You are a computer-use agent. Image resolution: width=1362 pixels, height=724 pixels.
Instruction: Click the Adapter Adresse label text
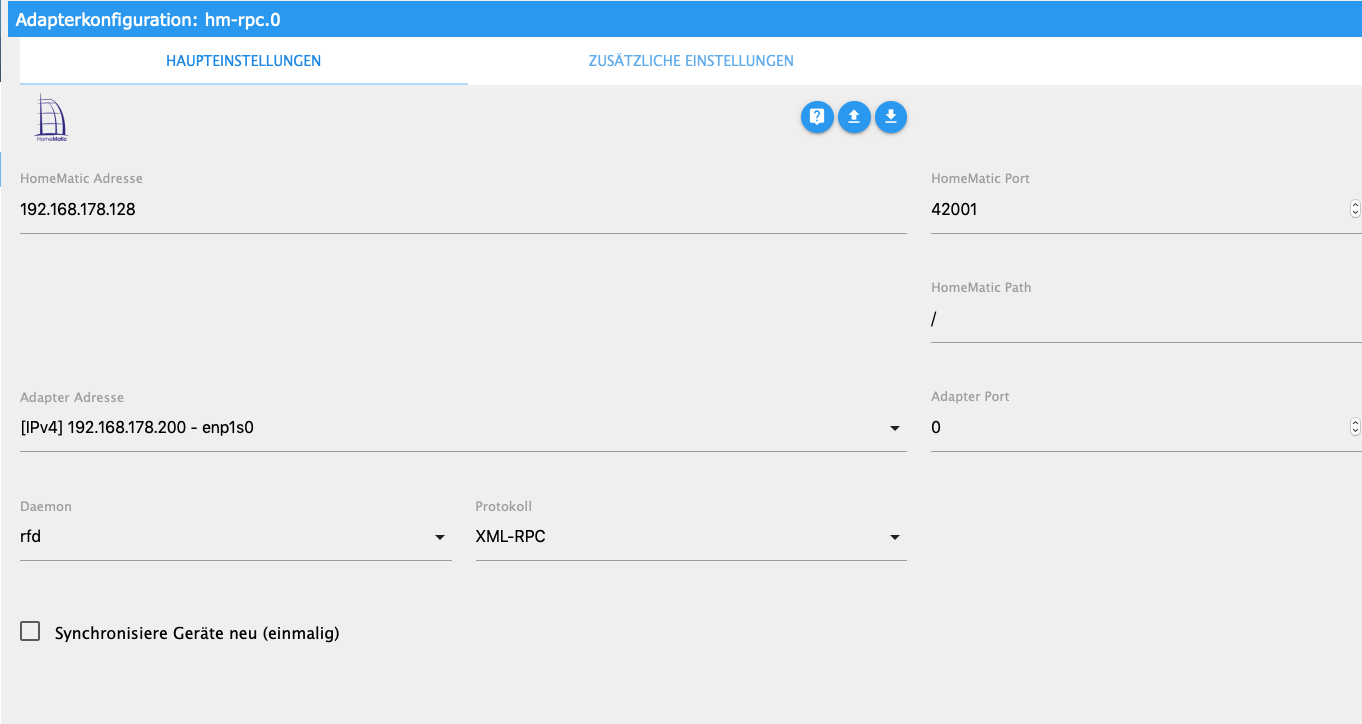tap(72, 397)
